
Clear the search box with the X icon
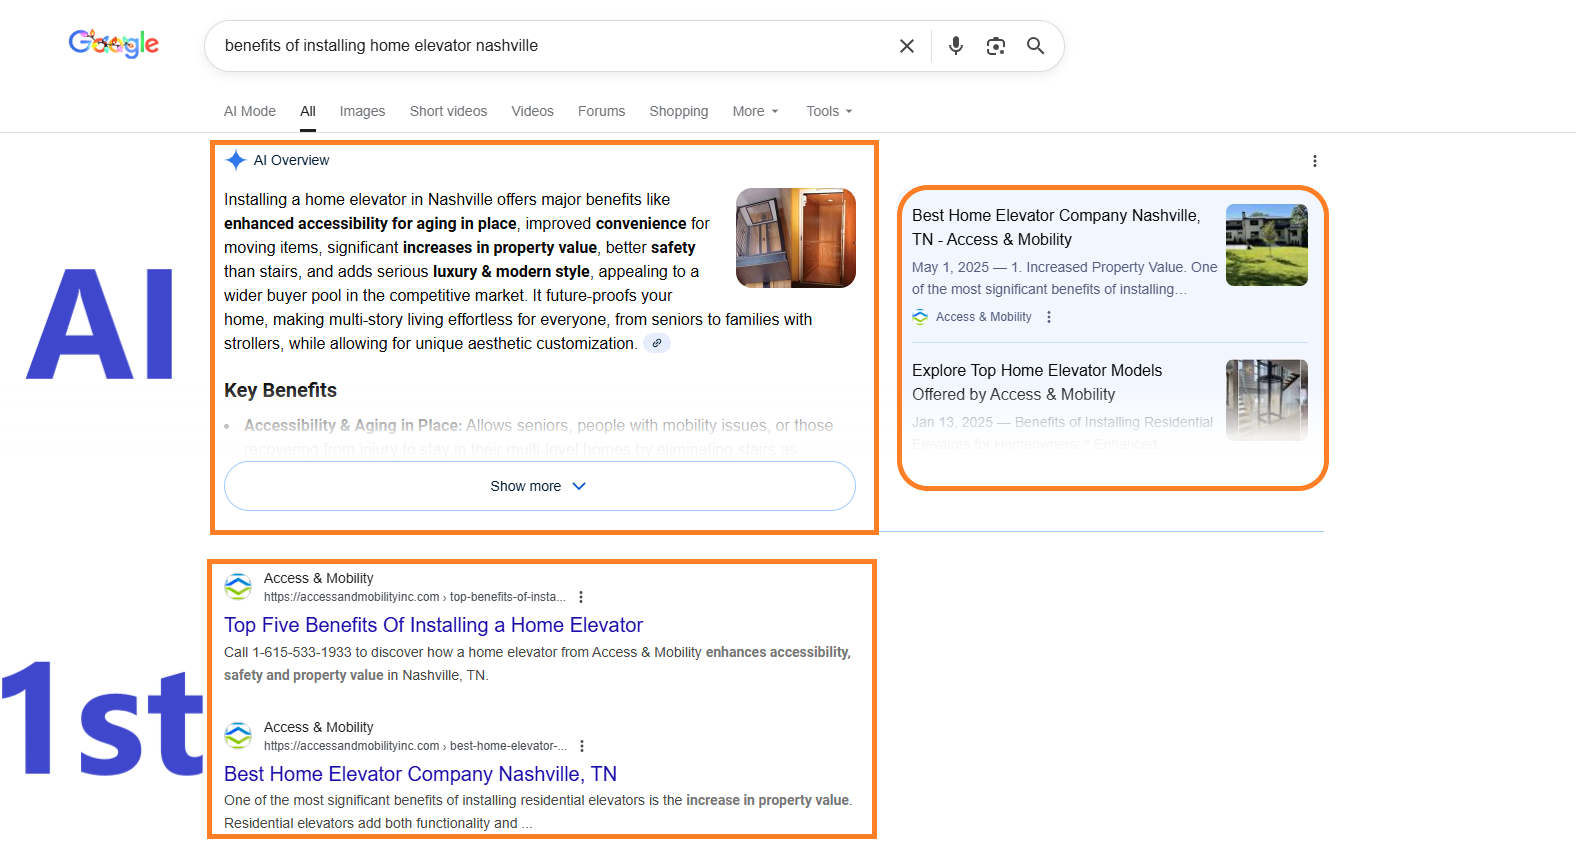click(907, 46)
